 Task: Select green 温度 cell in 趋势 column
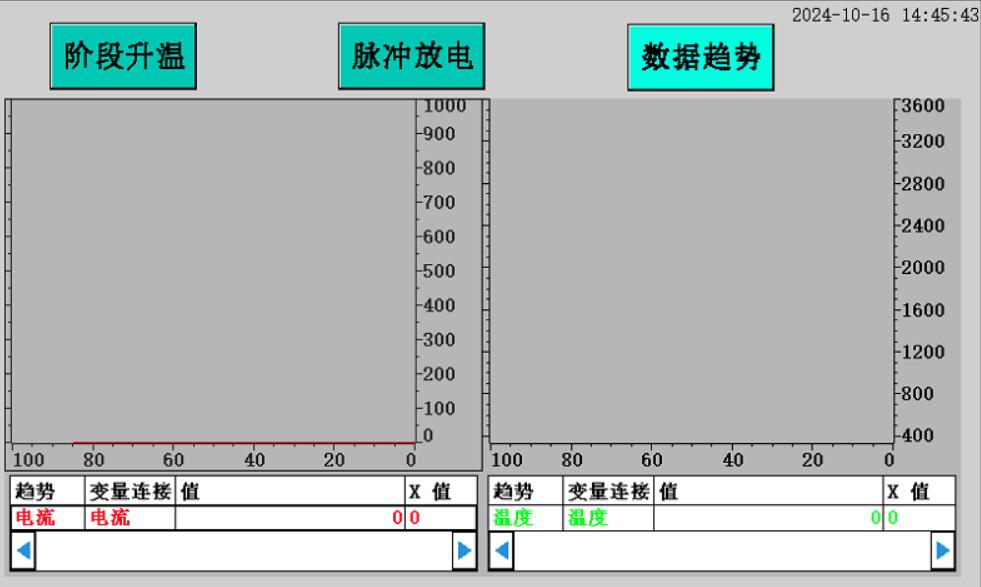pyautogui.click(x=526, y=518)
